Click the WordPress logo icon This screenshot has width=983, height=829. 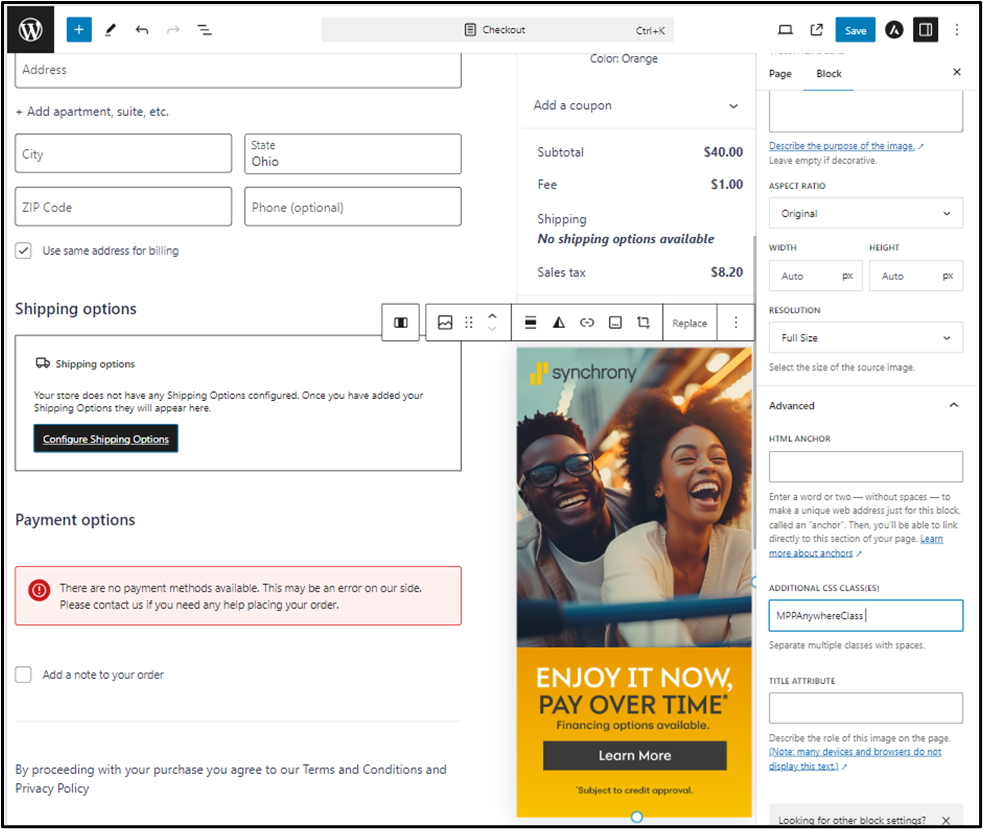coord(30,30)
